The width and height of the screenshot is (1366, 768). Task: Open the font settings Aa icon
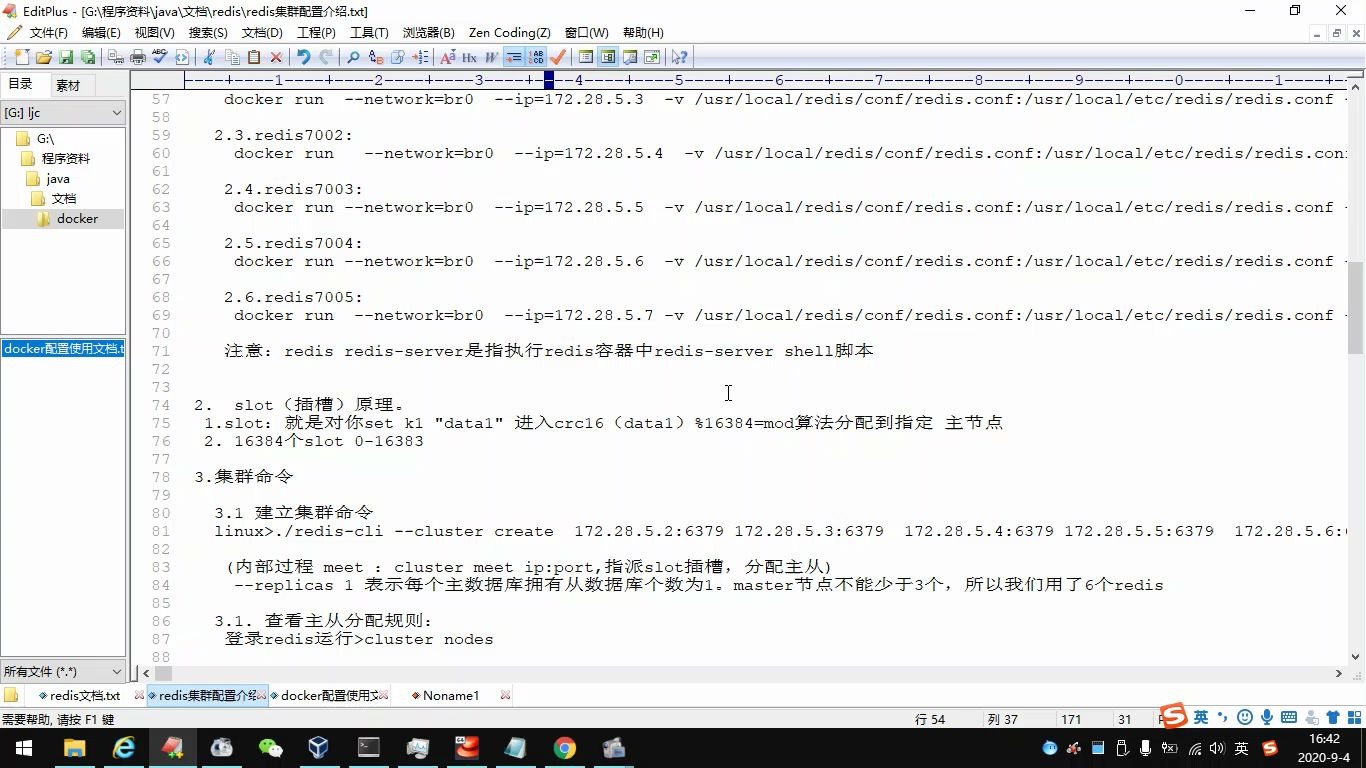[x=447, y=57]
